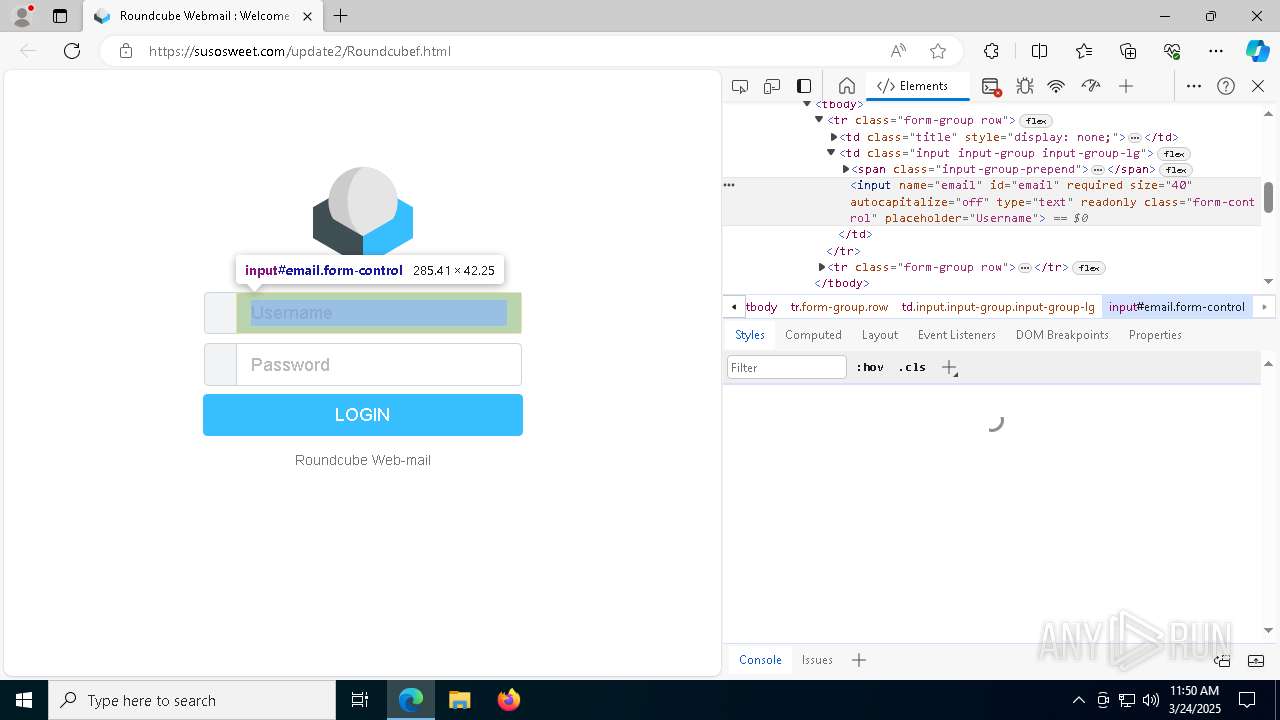Click the Password input field

379,365
